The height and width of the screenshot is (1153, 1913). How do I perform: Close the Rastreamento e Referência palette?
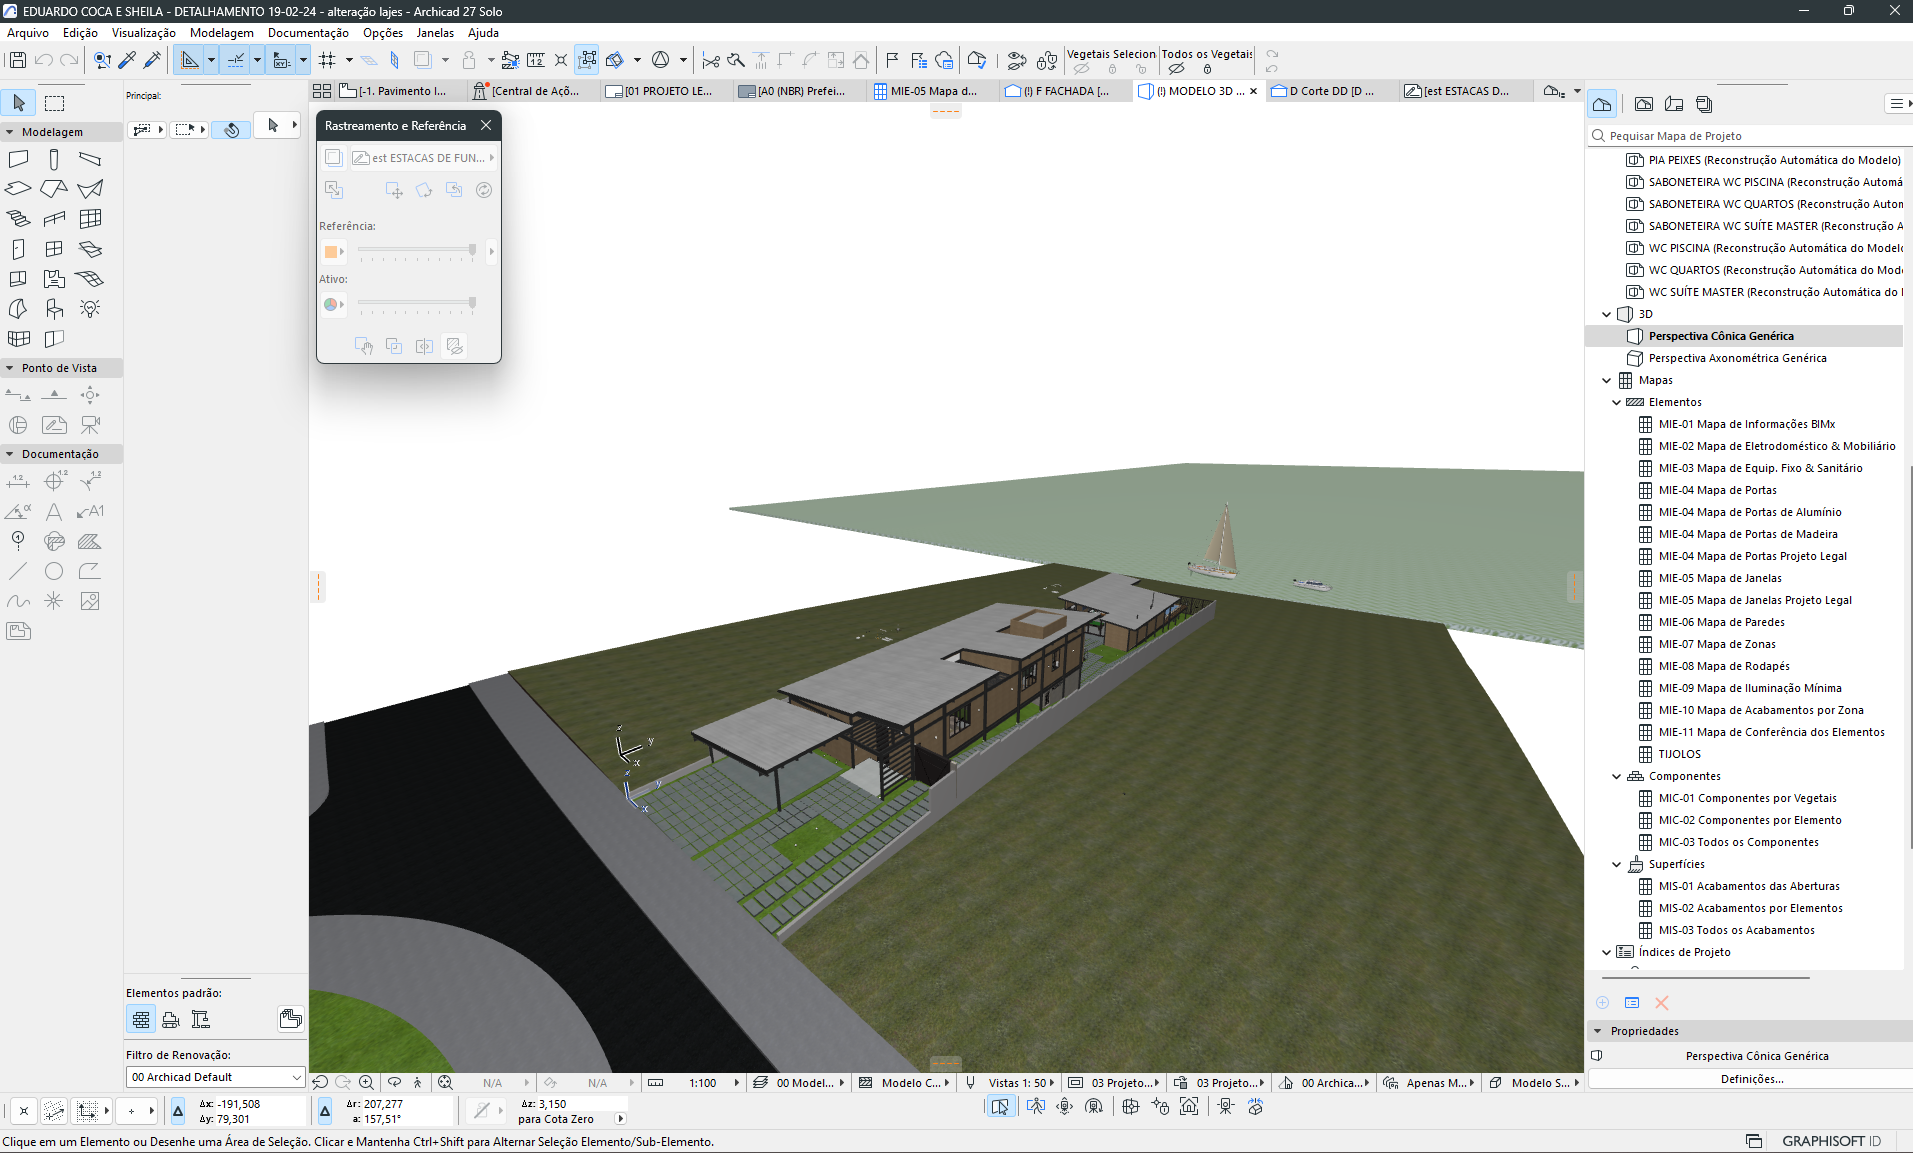pyautogui.click(x=486, y=125)
